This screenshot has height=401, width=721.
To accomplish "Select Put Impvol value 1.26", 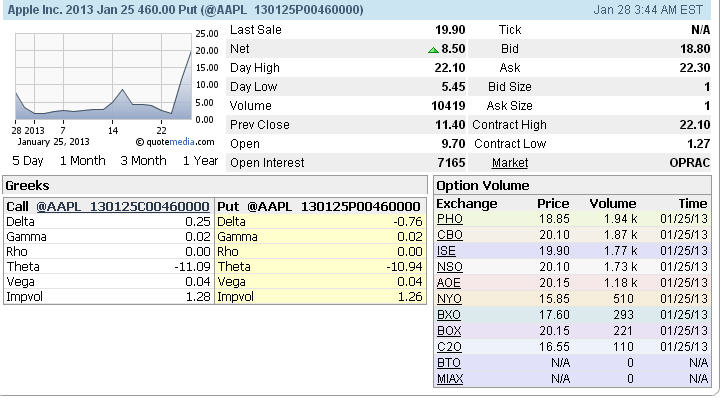I will coord(410,297).
